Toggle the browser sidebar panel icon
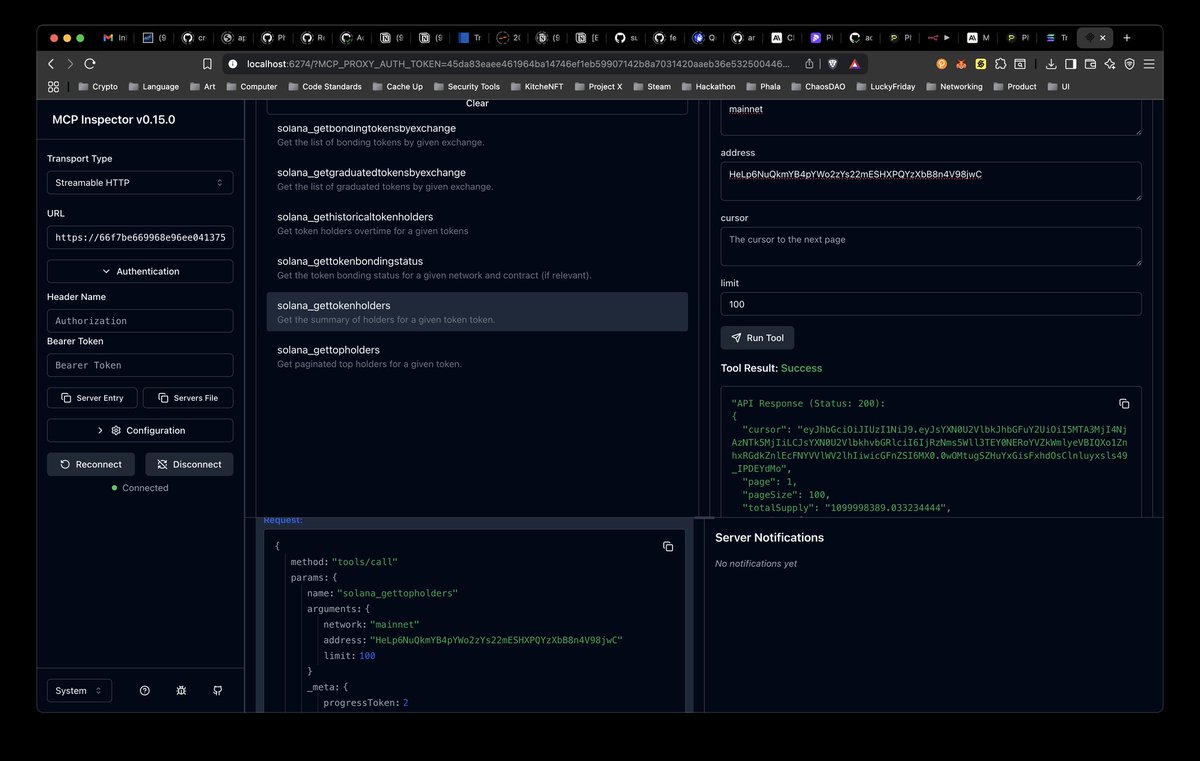Image resolution: width=1200 pixels, height=761 pixels. pos(1070,63)
